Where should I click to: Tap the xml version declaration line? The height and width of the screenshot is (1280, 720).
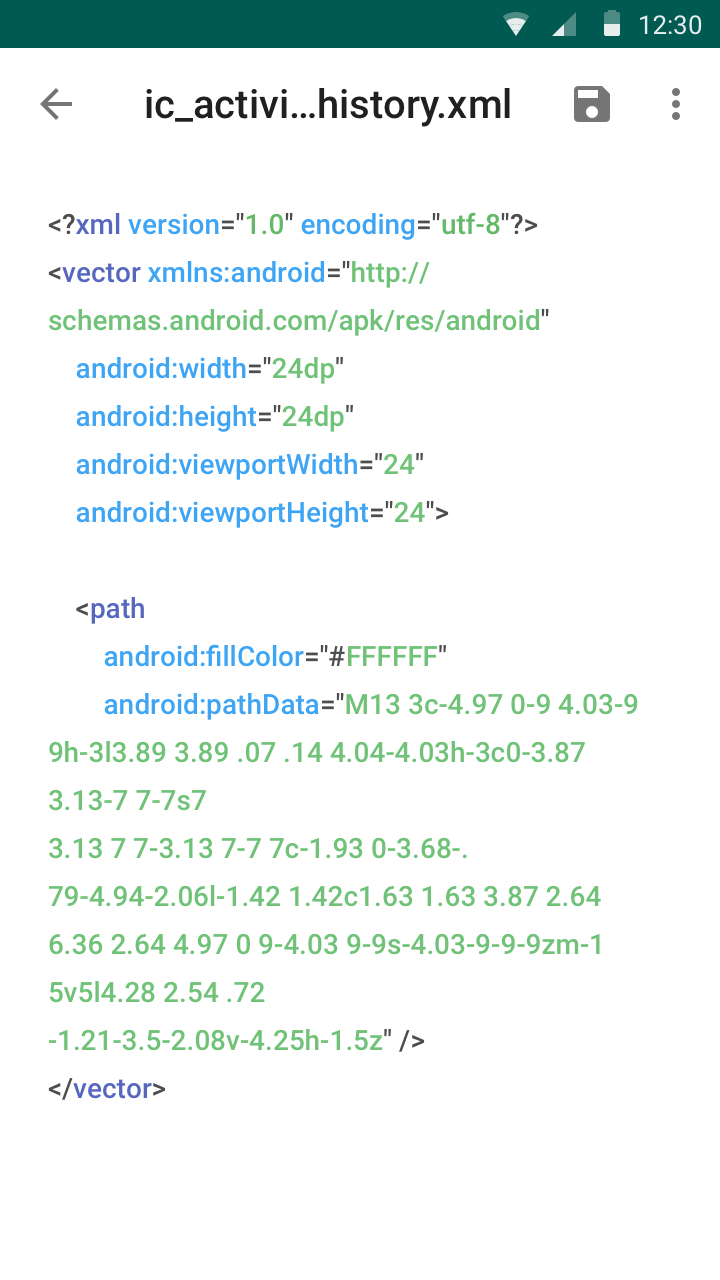click(293, 225)
